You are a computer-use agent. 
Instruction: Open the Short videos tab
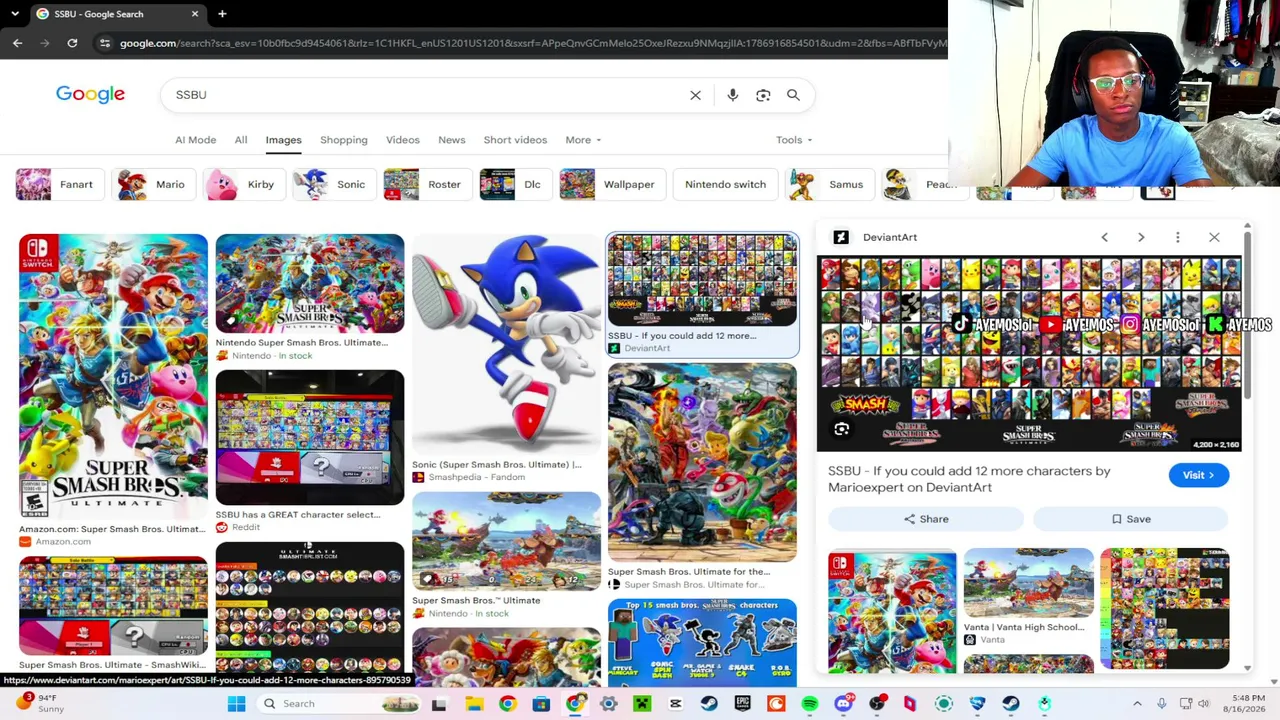[515, 140]
